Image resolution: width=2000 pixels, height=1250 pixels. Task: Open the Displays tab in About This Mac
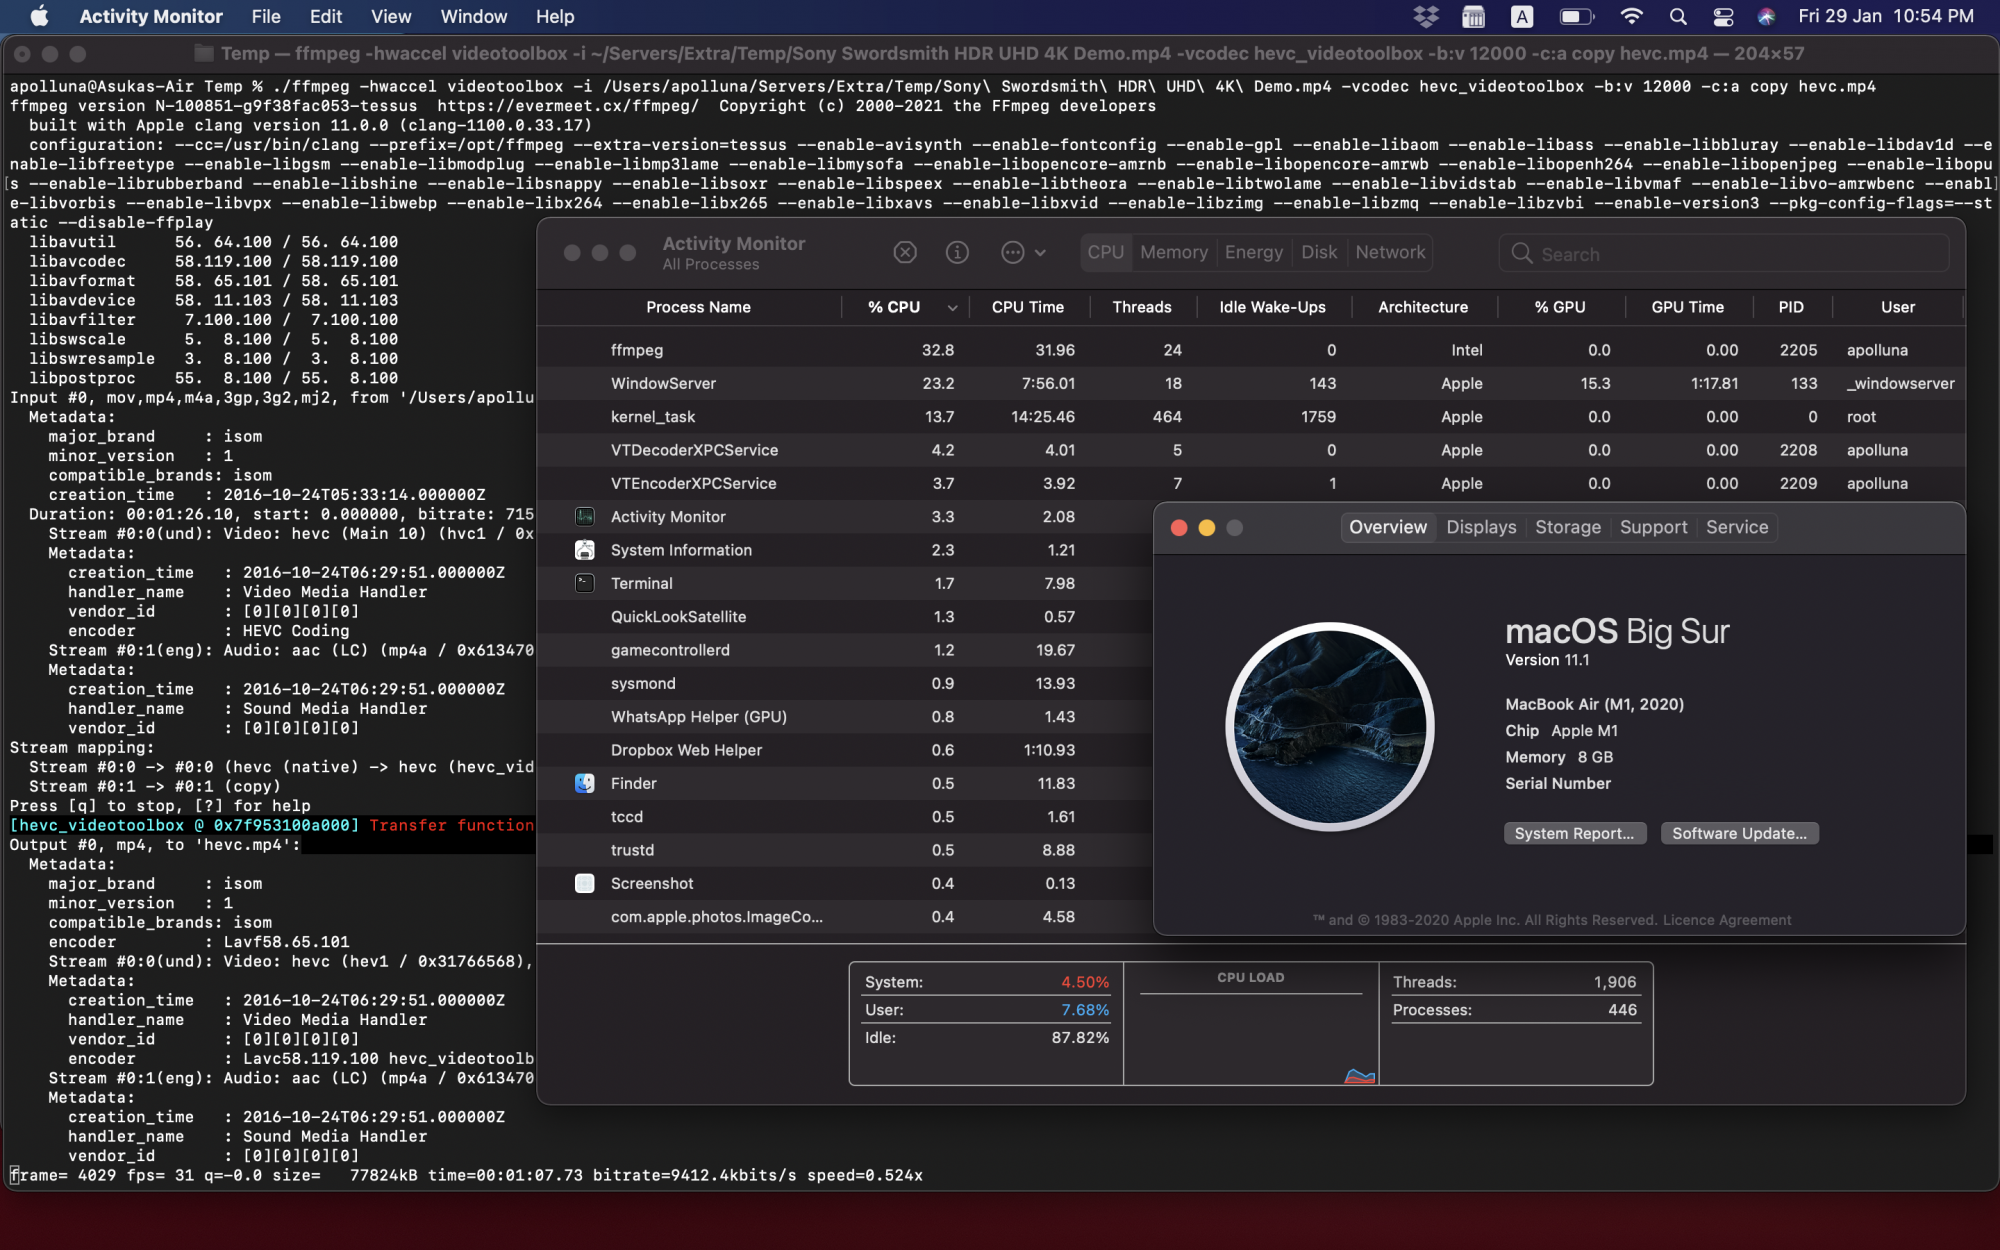[x=1481, y=527]
